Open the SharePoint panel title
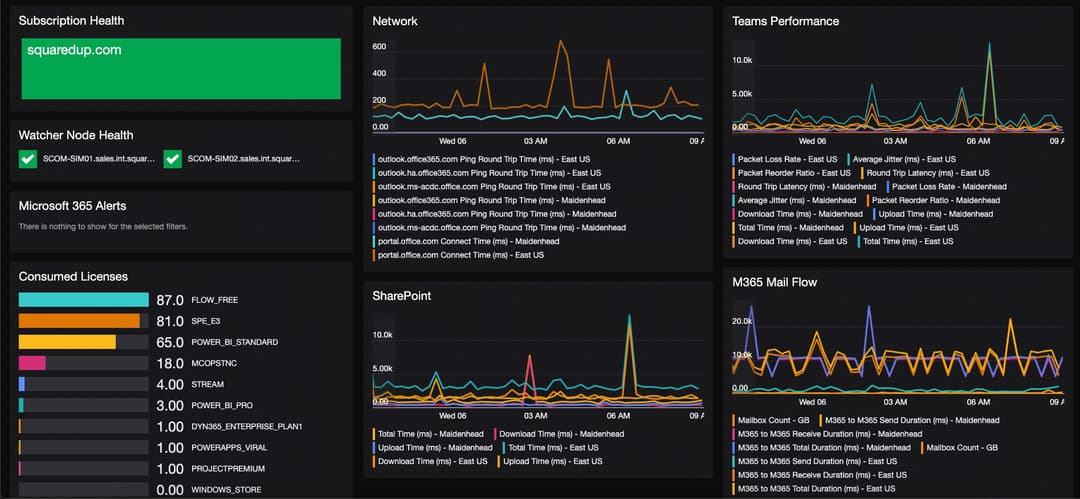1080x499 pixels. (x=402, y=296)
